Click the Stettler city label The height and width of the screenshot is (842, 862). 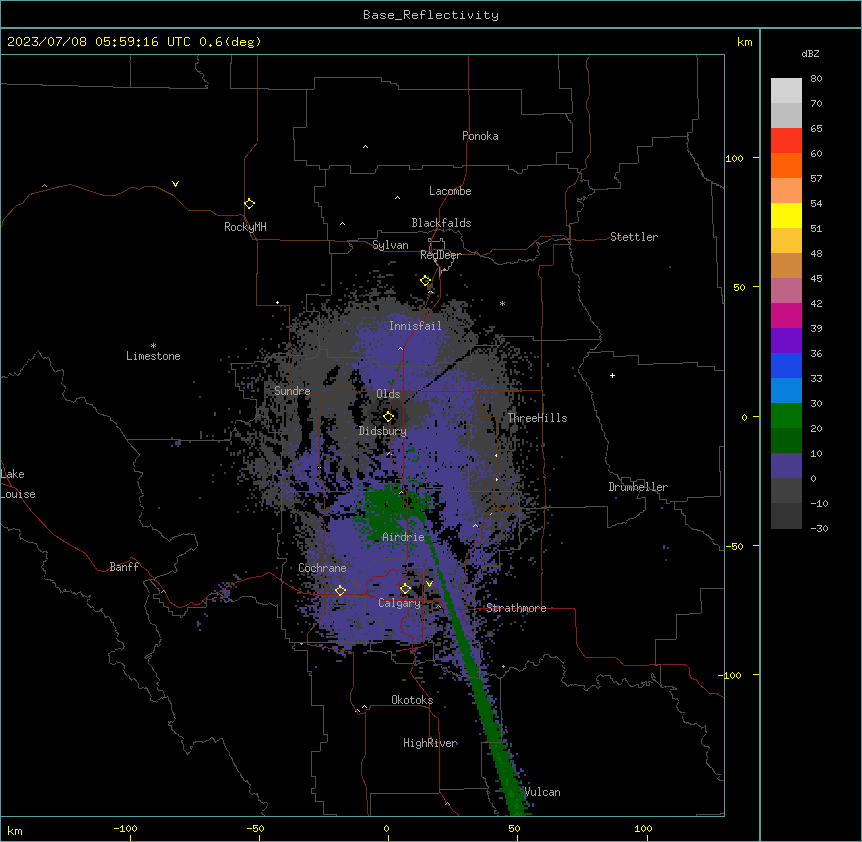(x=634, y=237)
